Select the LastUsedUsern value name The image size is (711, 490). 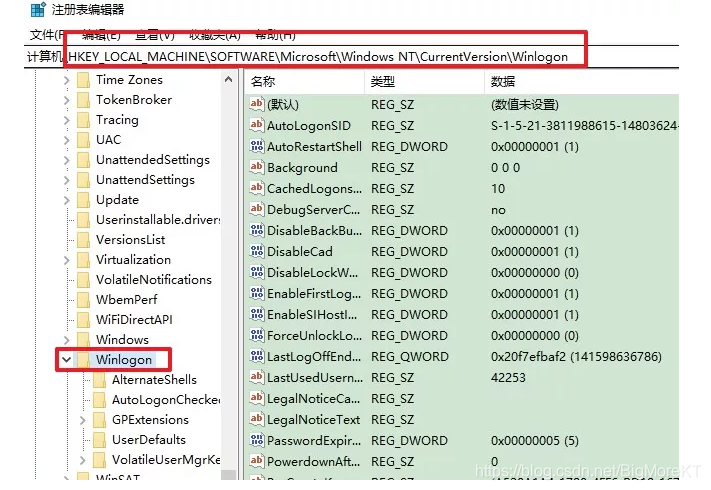point(315,378)
